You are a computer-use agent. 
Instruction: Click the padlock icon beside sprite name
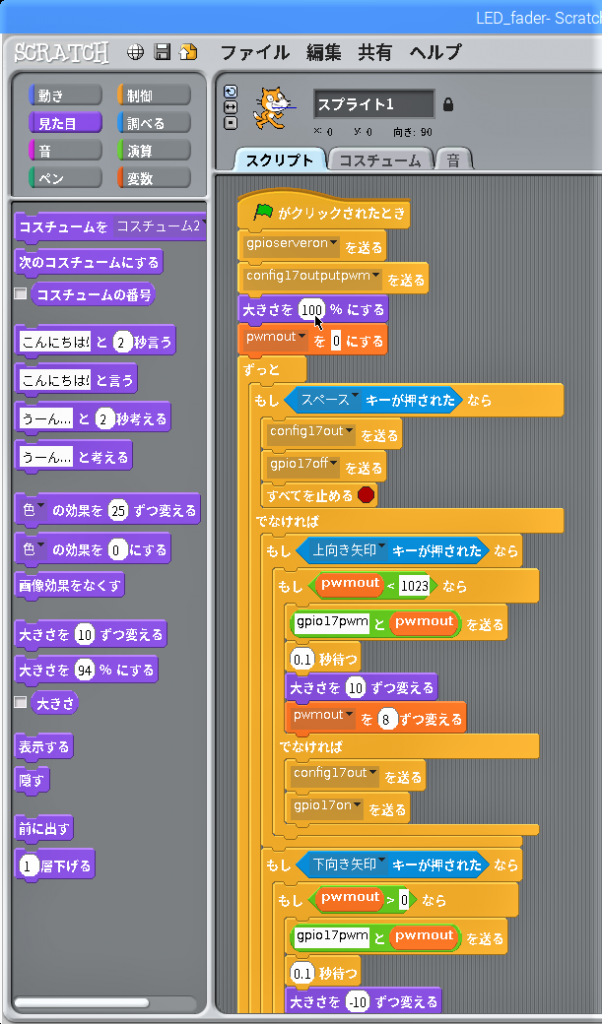point(448,104)
